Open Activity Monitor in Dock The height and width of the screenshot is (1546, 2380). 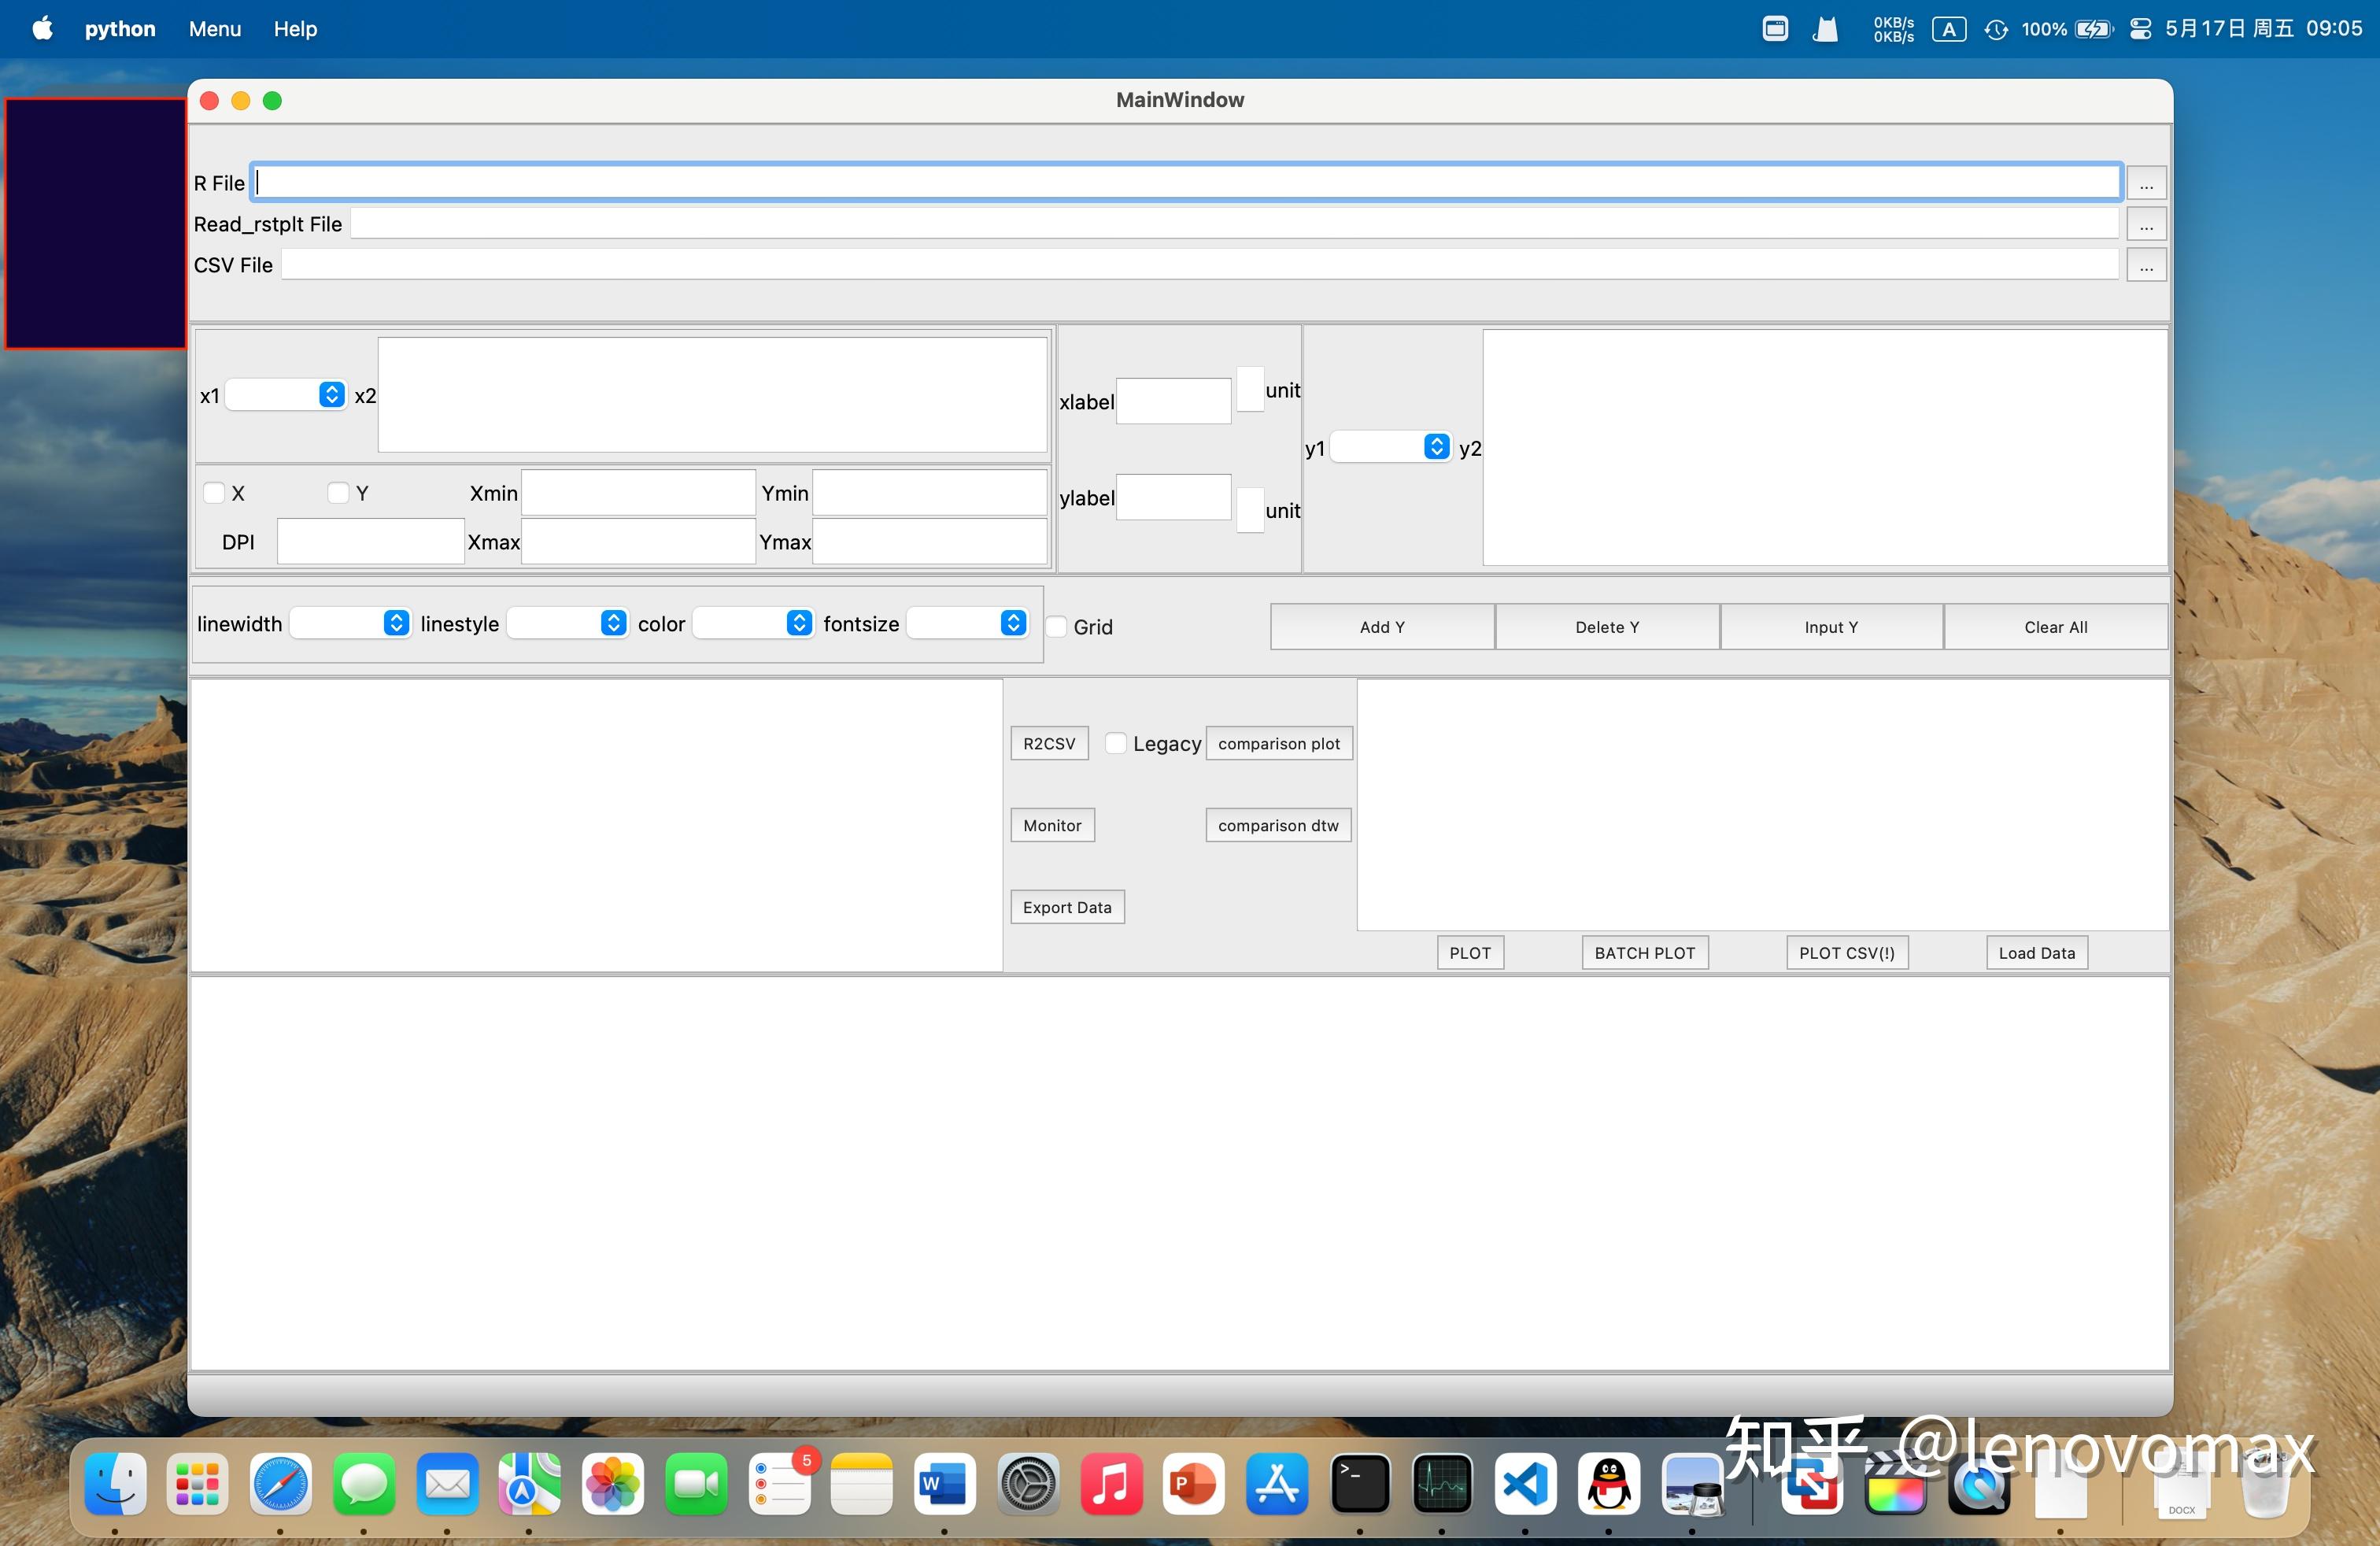(1442, 1484)
